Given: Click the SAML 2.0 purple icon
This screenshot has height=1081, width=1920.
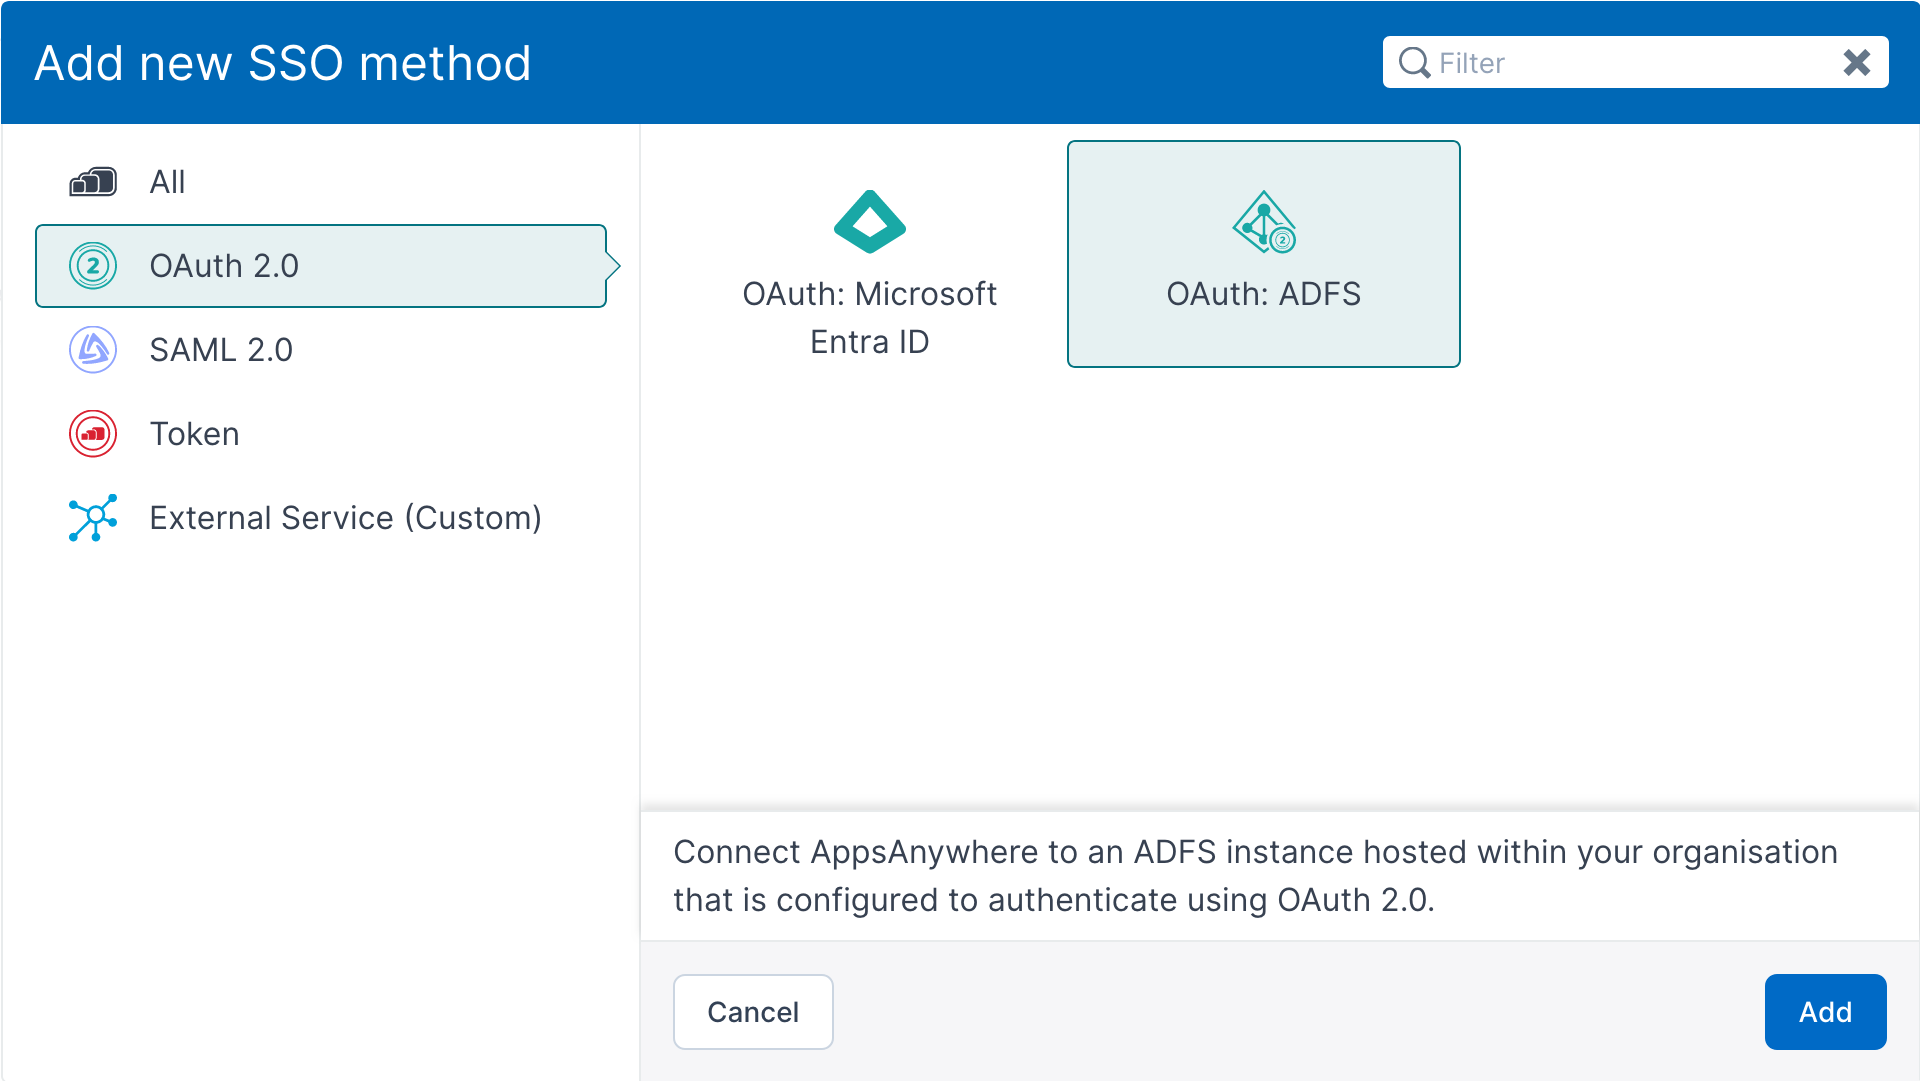Looking at the screenshot, I should point(93,350).
